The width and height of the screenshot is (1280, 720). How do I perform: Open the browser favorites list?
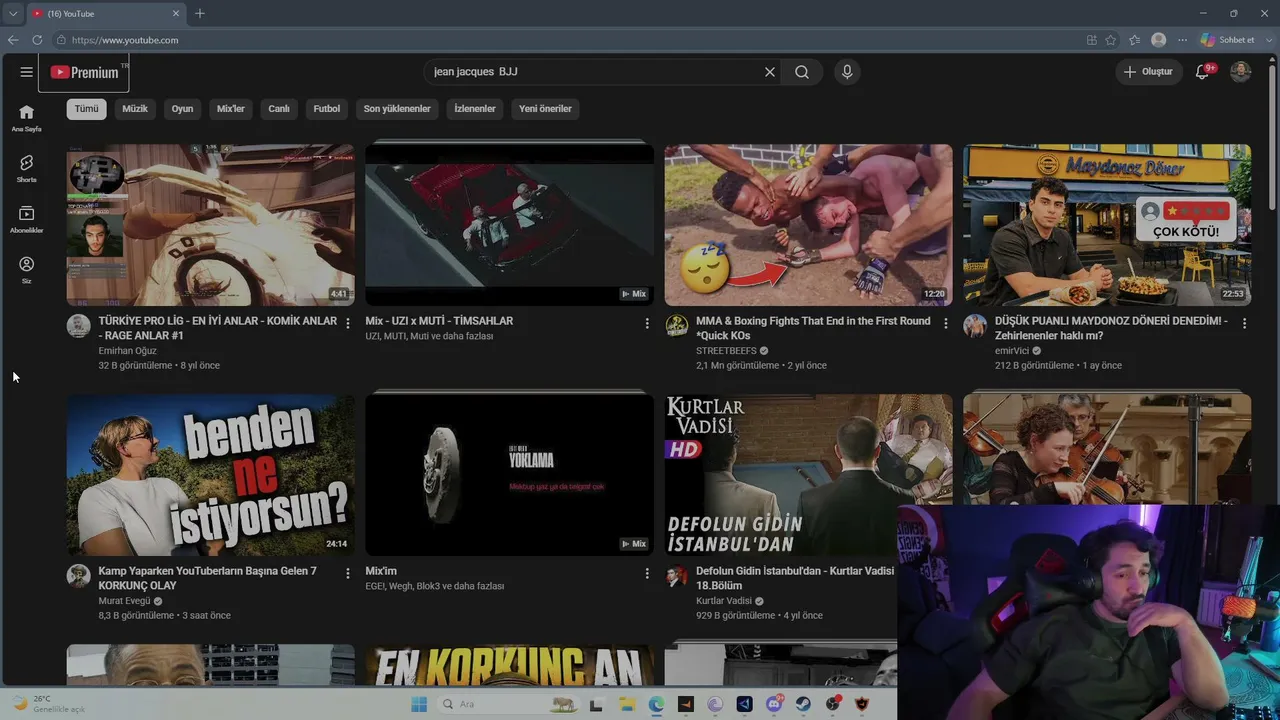(1134, 40)
